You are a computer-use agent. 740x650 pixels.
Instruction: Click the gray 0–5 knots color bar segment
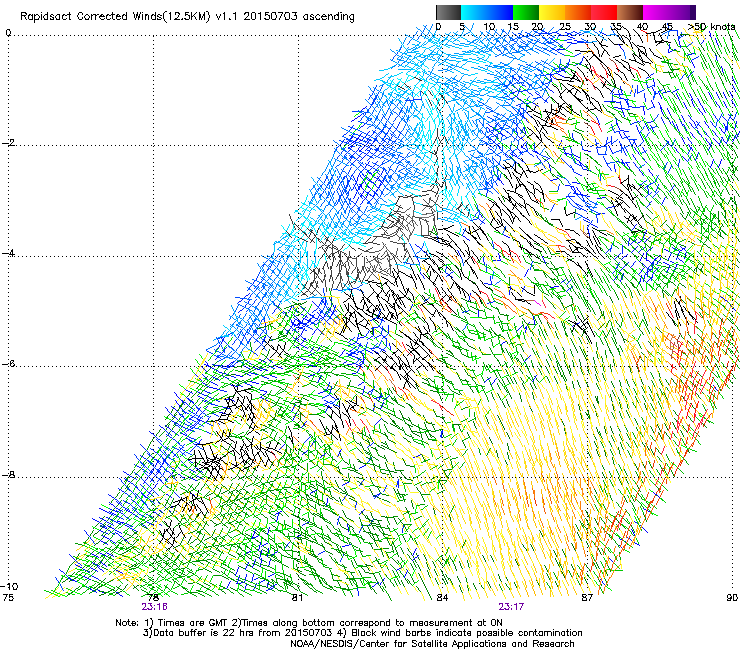click(448, 12)
